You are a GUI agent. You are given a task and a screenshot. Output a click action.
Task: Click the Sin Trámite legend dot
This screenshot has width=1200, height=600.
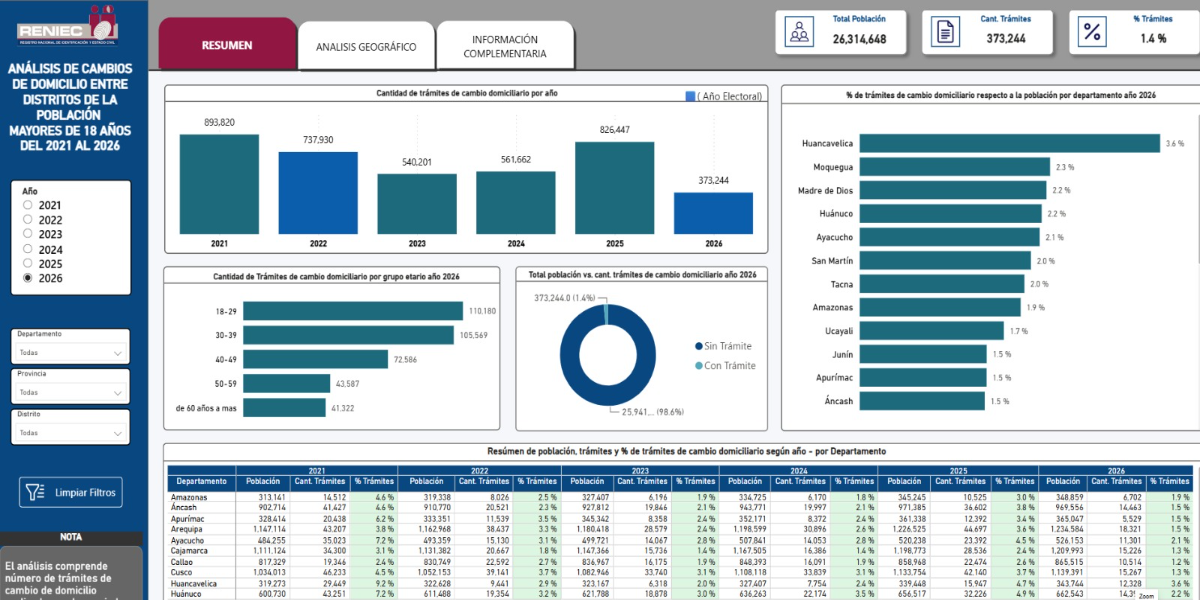(699, 346)
